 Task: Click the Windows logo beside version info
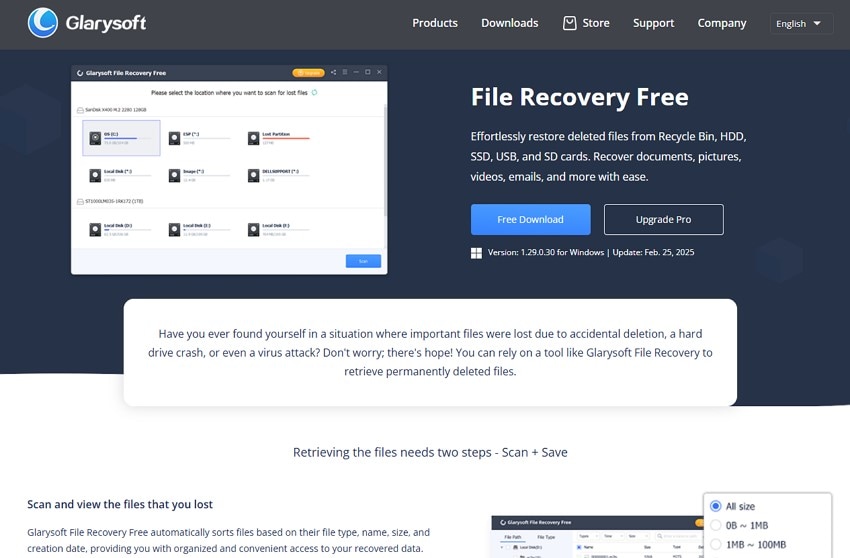click(476, 253)
